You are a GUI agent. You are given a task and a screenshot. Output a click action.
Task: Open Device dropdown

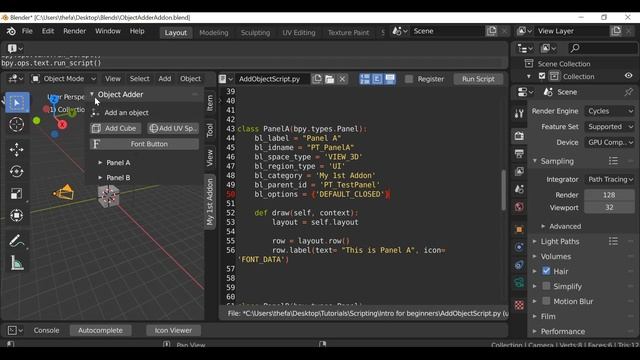coord(610,142)
